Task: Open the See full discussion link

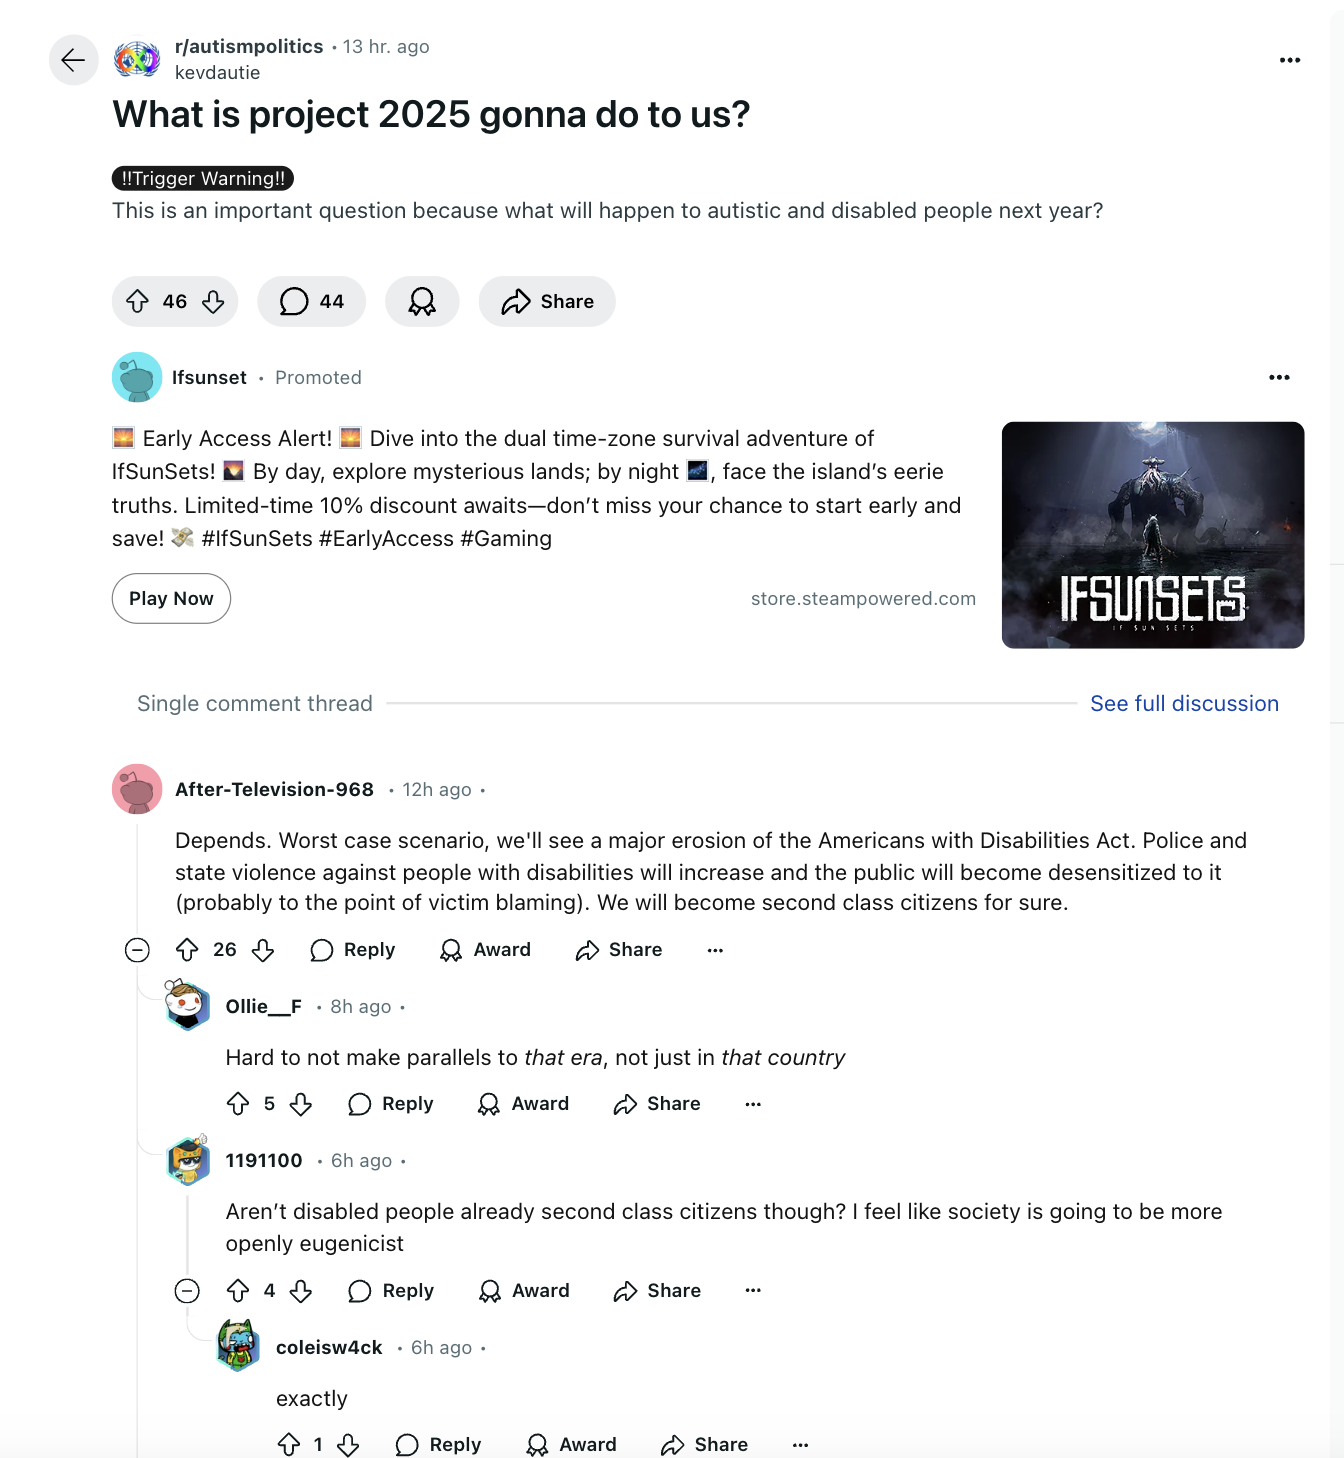Action: coord(1184,704)
